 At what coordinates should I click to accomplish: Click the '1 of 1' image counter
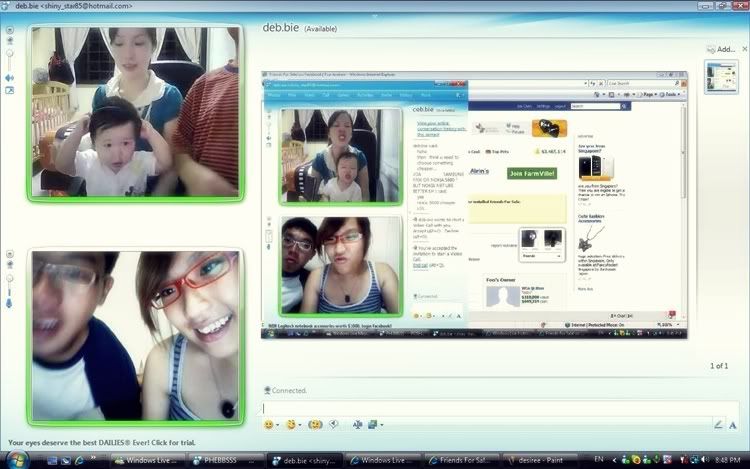(719, 366)
